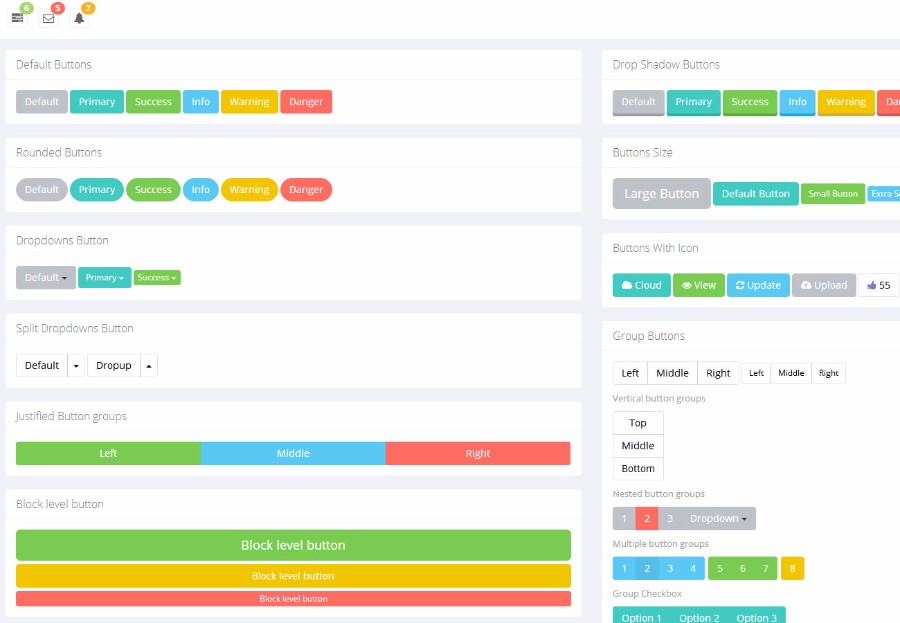The height and width of the screenshot is (623, 900).
Task: Open the gray Default dropdown button
Action: (x=46, y=278)
